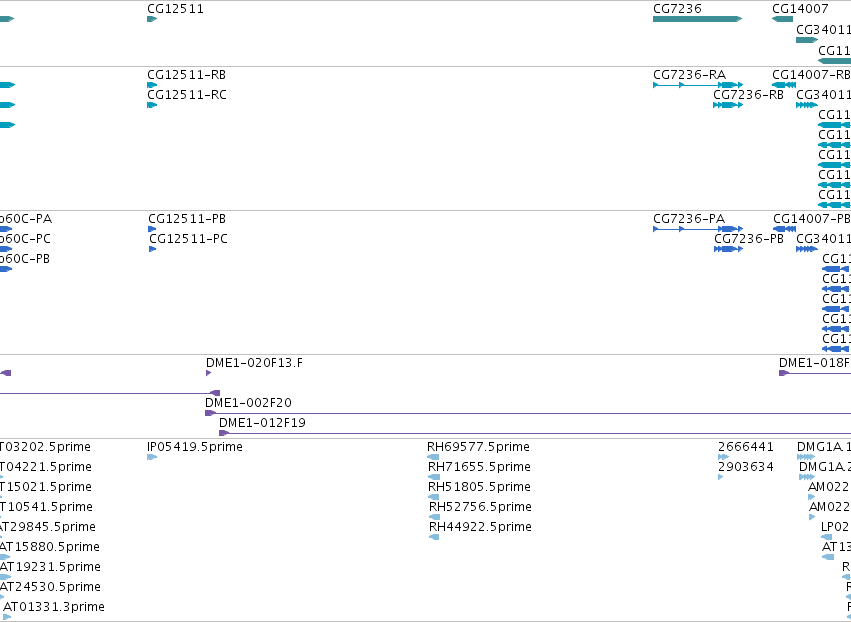Click the CG14007-PB protein label
The image size is (851, 622).
pos(812,219)
